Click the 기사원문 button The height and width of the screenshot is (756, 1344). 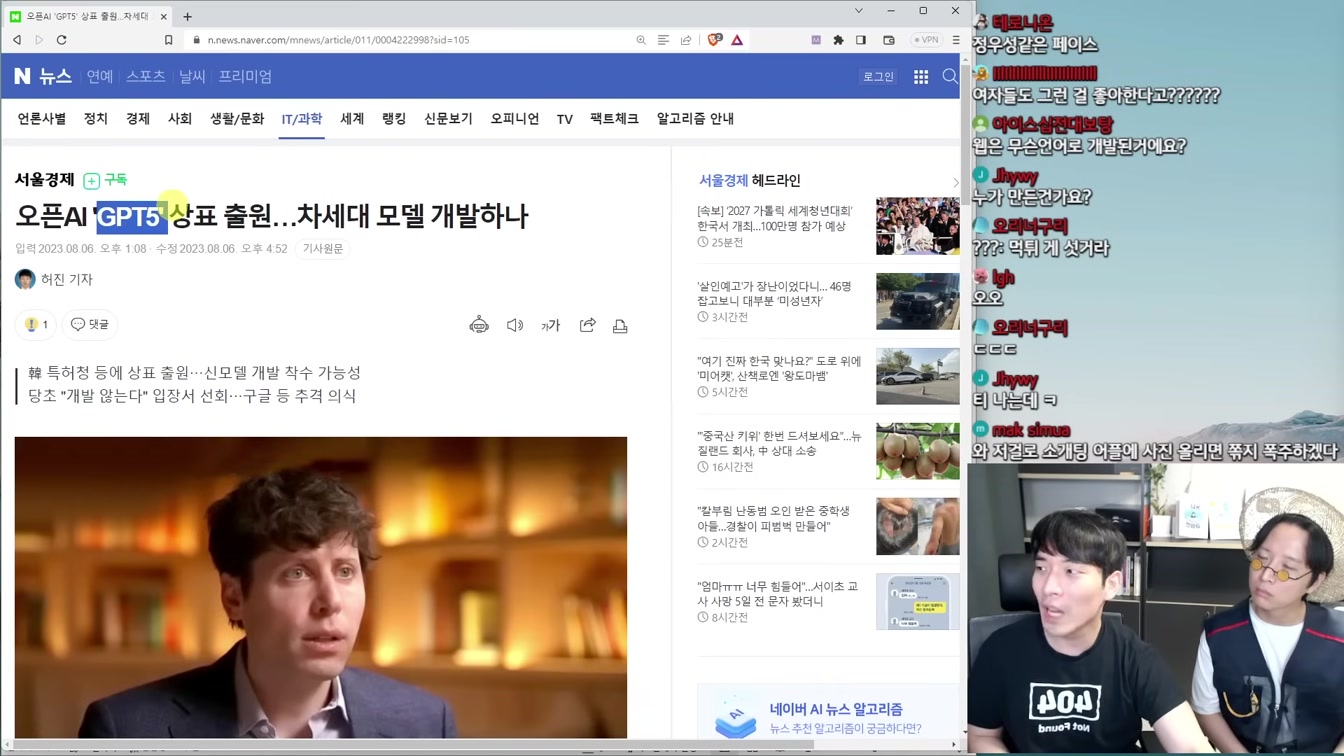[x=323, y=249]
